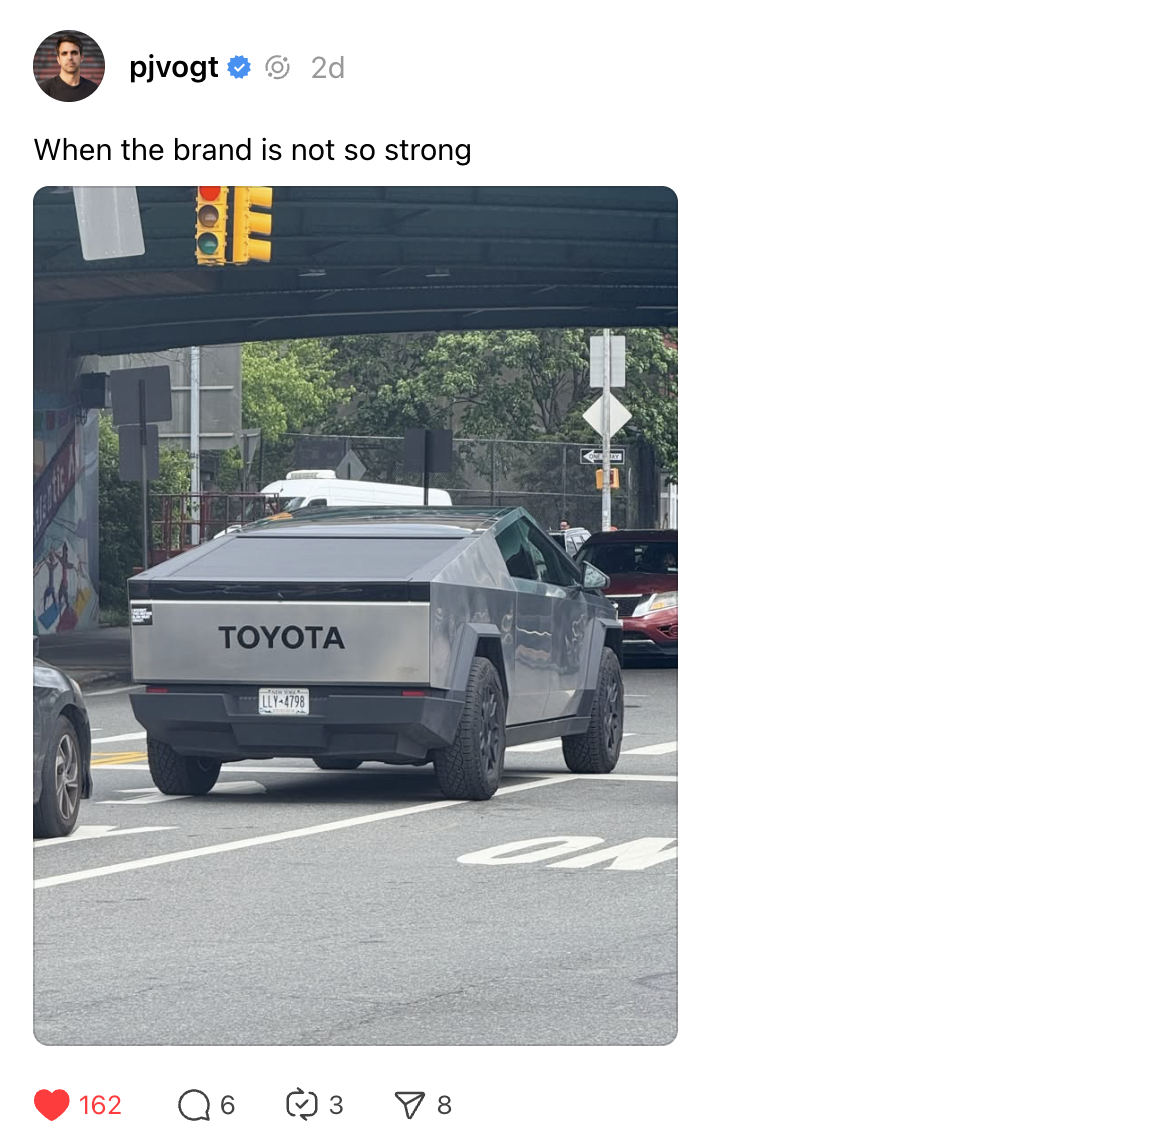Screen dimensions: 1172x1146
Task: Click the share count 8
Action: [444, 1105]
